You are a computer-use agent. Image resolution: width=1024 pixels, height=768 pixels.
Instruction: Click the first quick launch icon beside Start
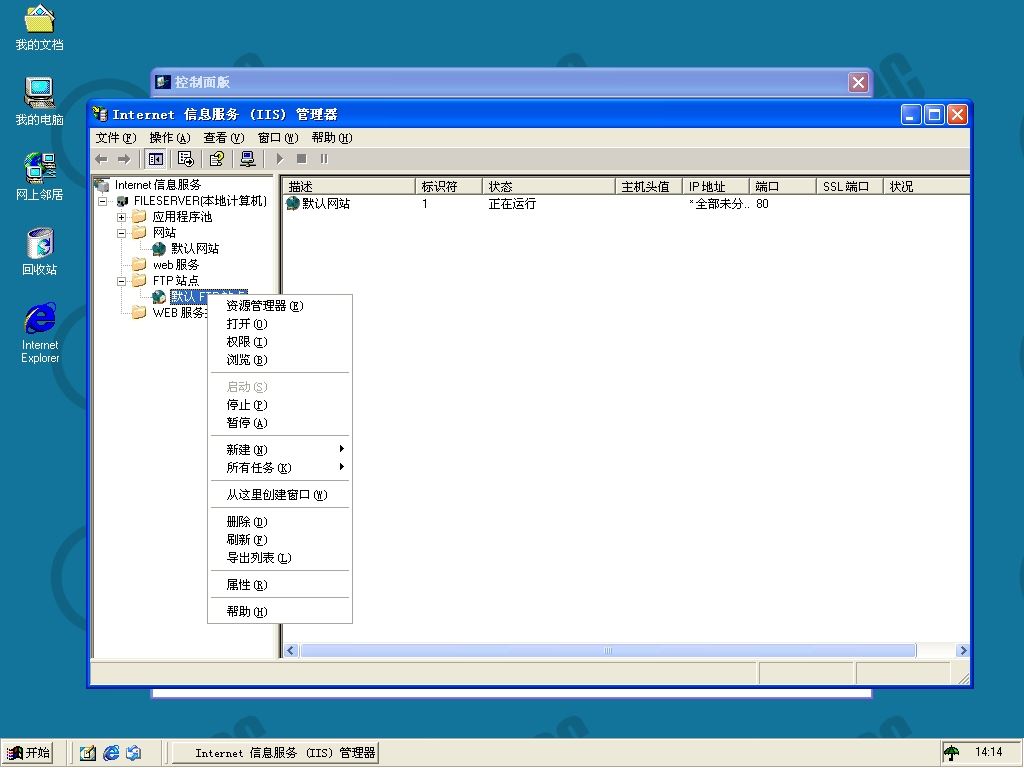[x=88, y=753]
